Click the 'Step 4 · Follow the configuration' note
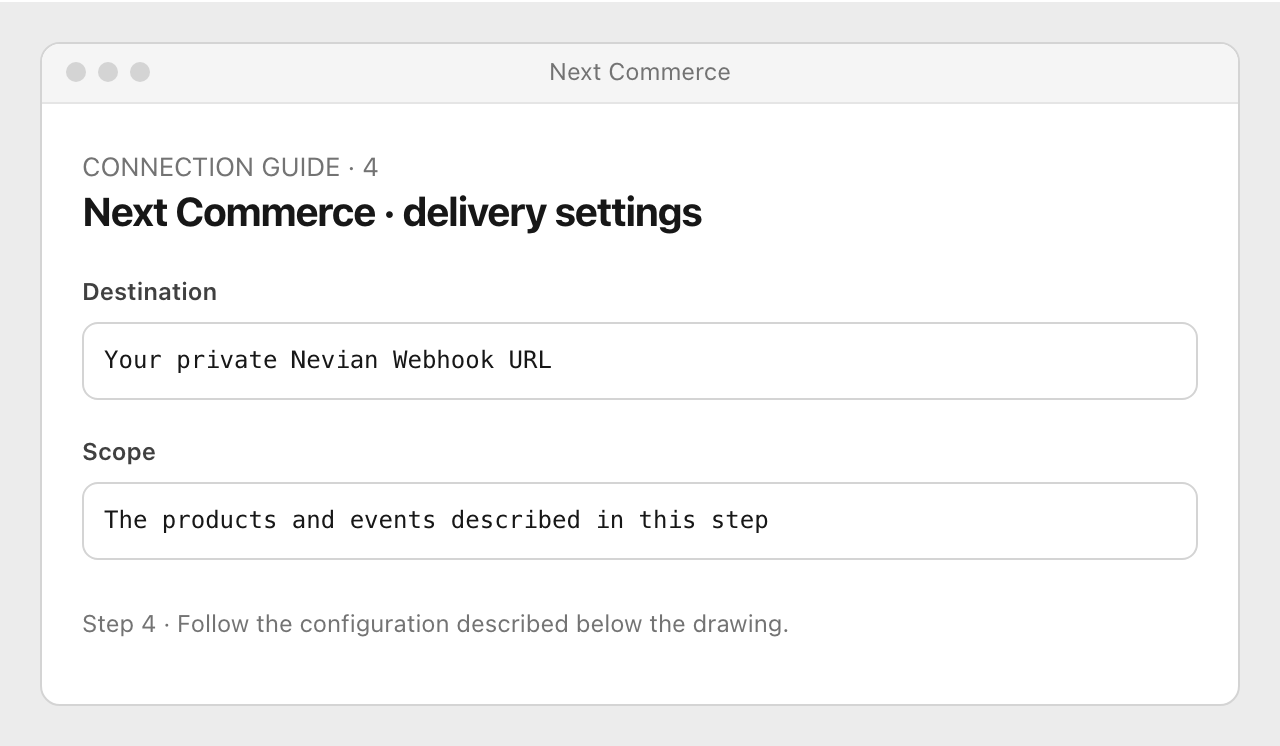 click(x=435, y=624)
